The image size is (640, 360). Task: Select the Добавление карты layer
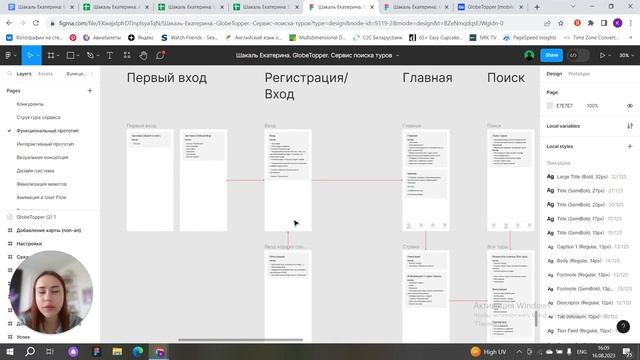pyautogui.click(x=49, y=230)
